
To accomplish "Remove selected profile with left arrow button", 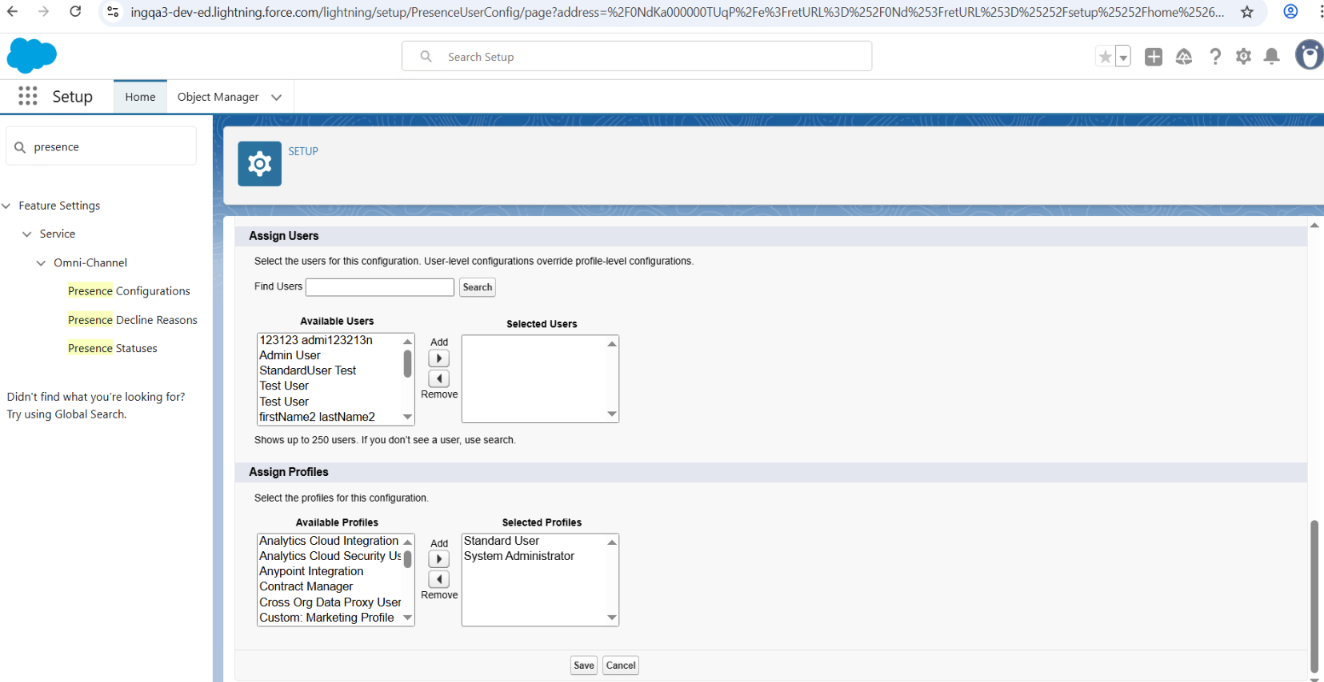I will click(x=439, y=580).
